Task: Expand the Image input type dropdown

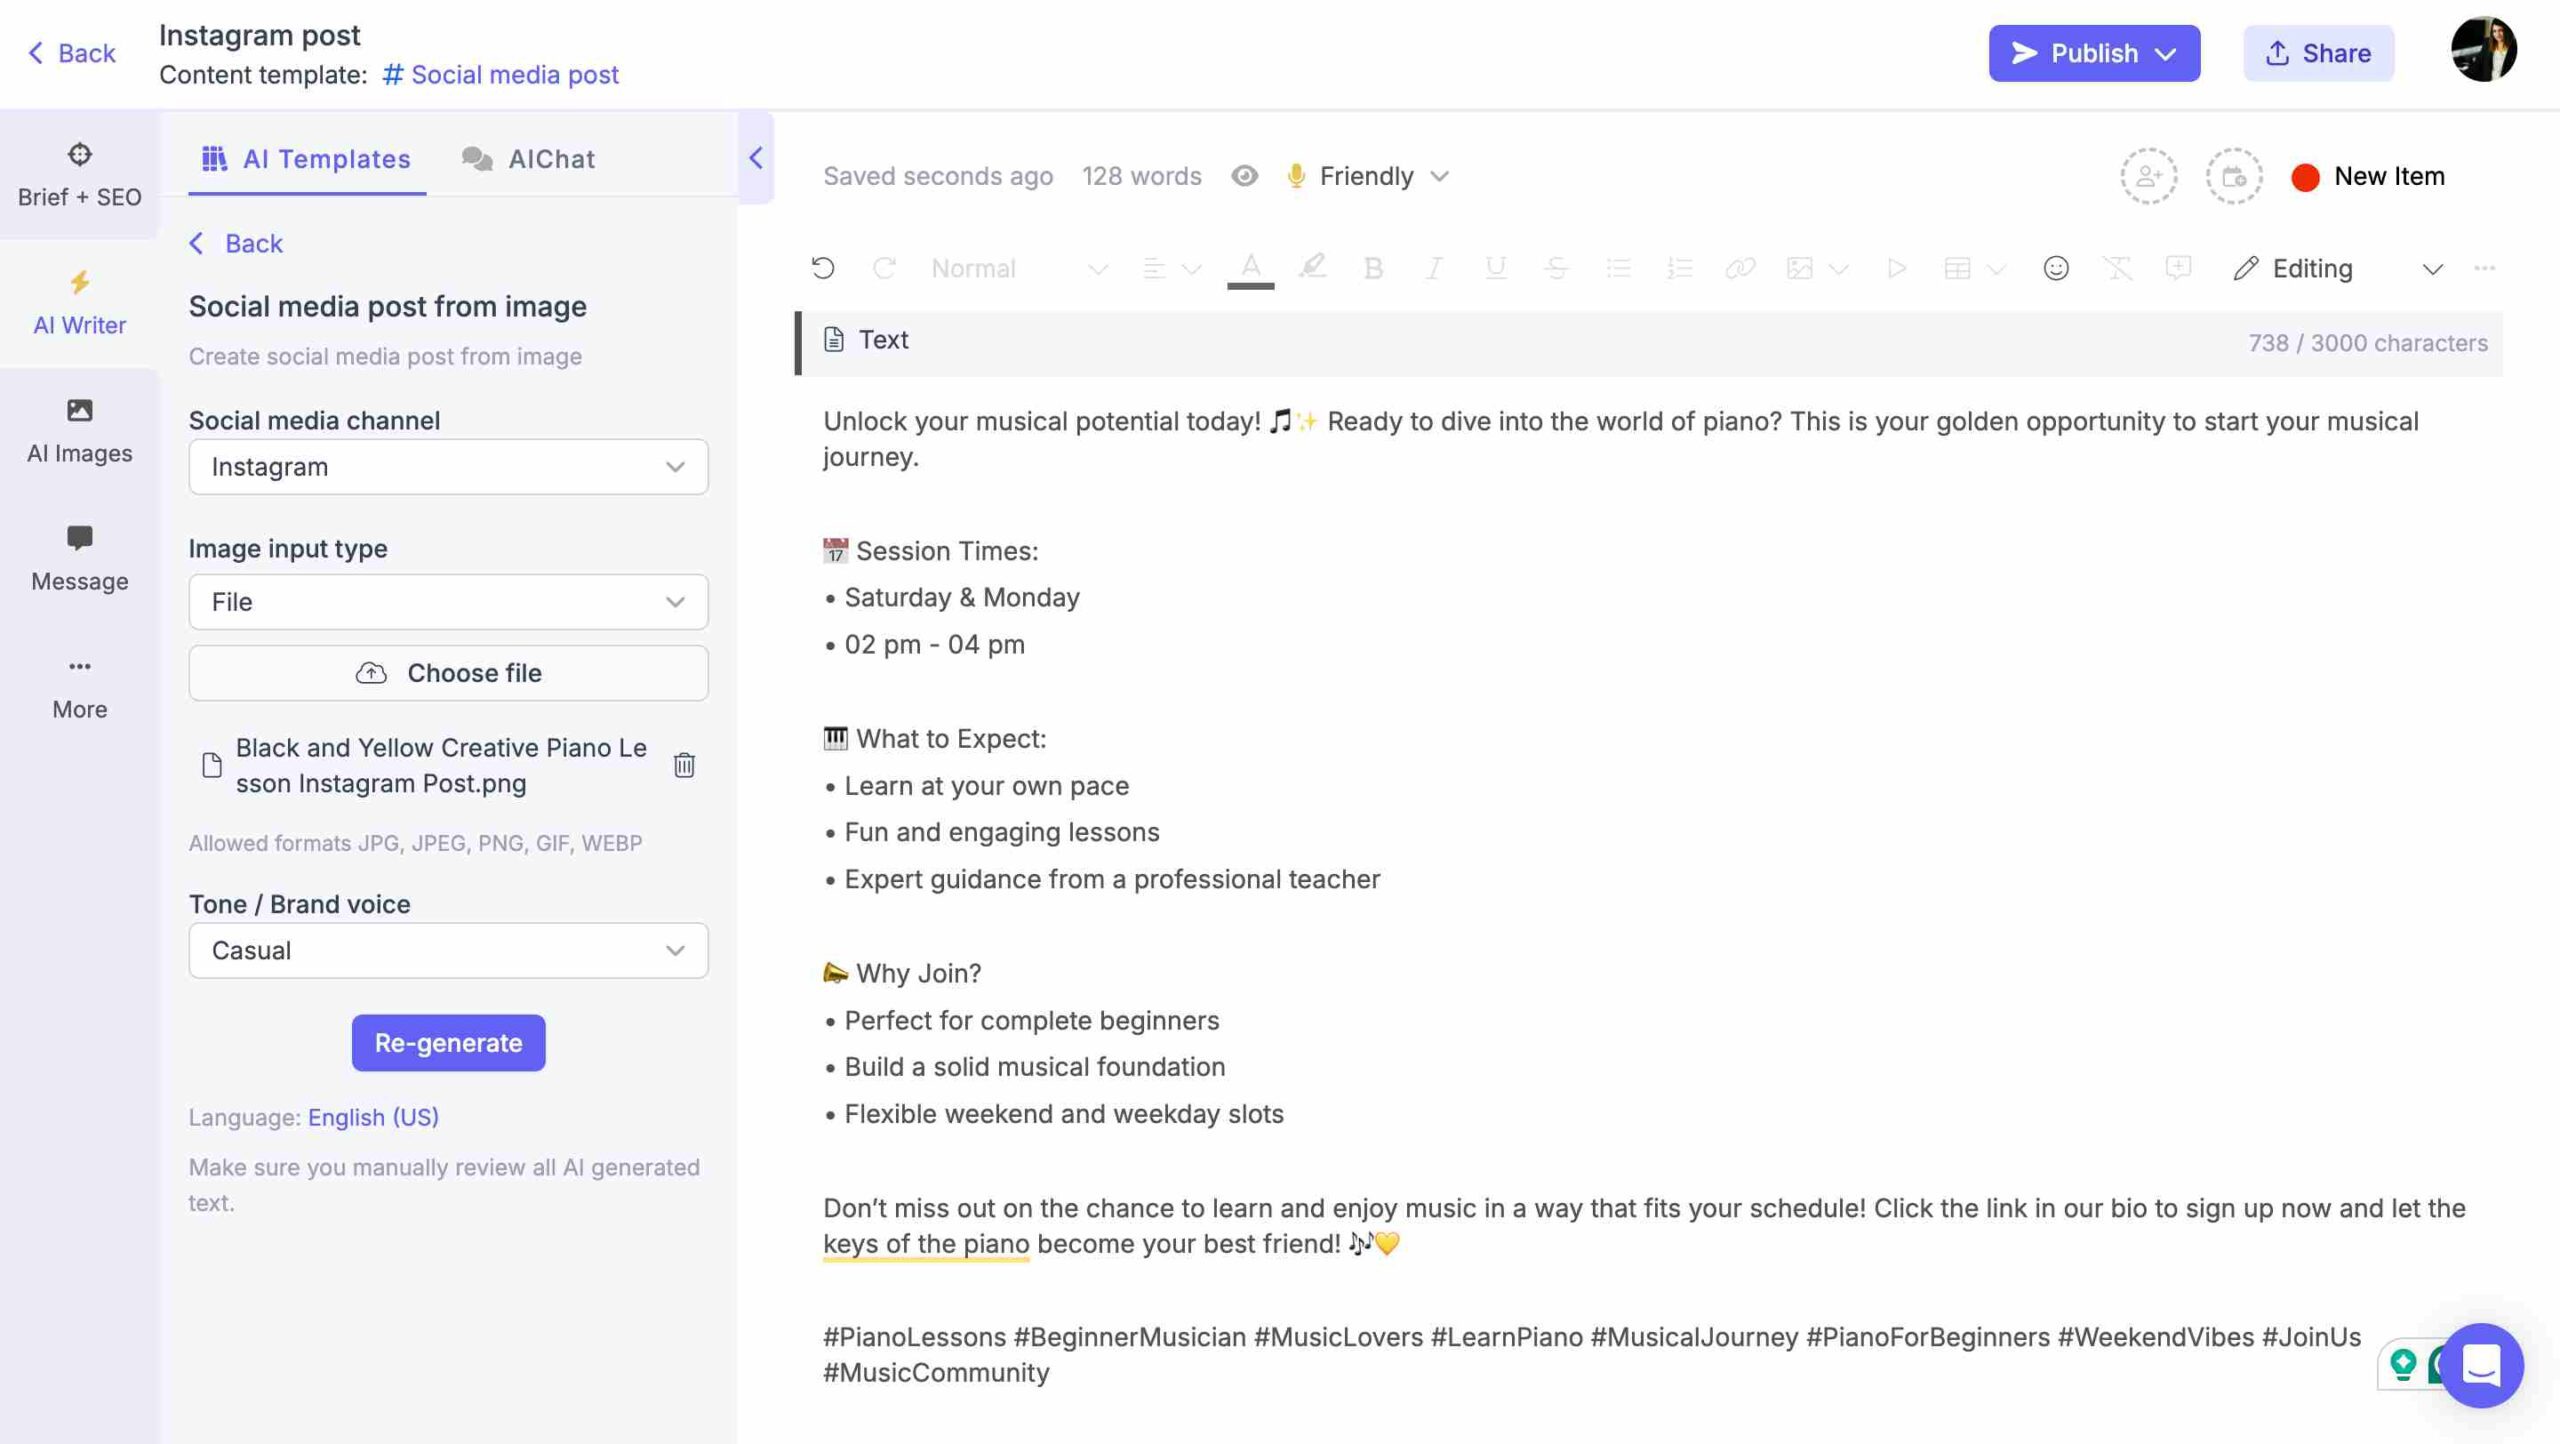Action: [x=447, y=600]
